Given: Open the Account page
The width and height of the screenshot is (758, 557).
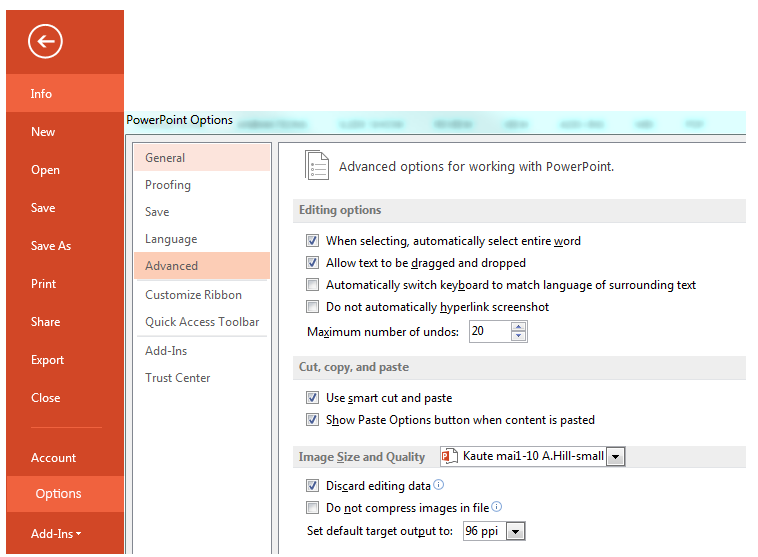Looking at the screenshot, I should [65, 457].
